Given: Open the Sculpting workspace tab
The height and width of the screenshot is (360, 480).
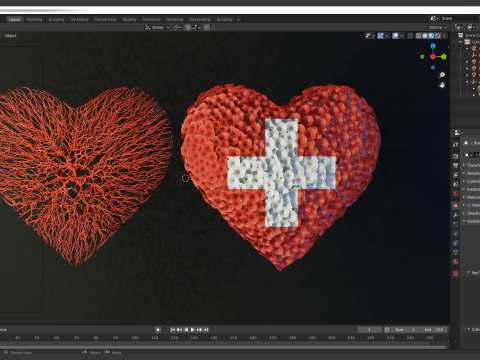Looking at the screenshot, I should [56, 19].
